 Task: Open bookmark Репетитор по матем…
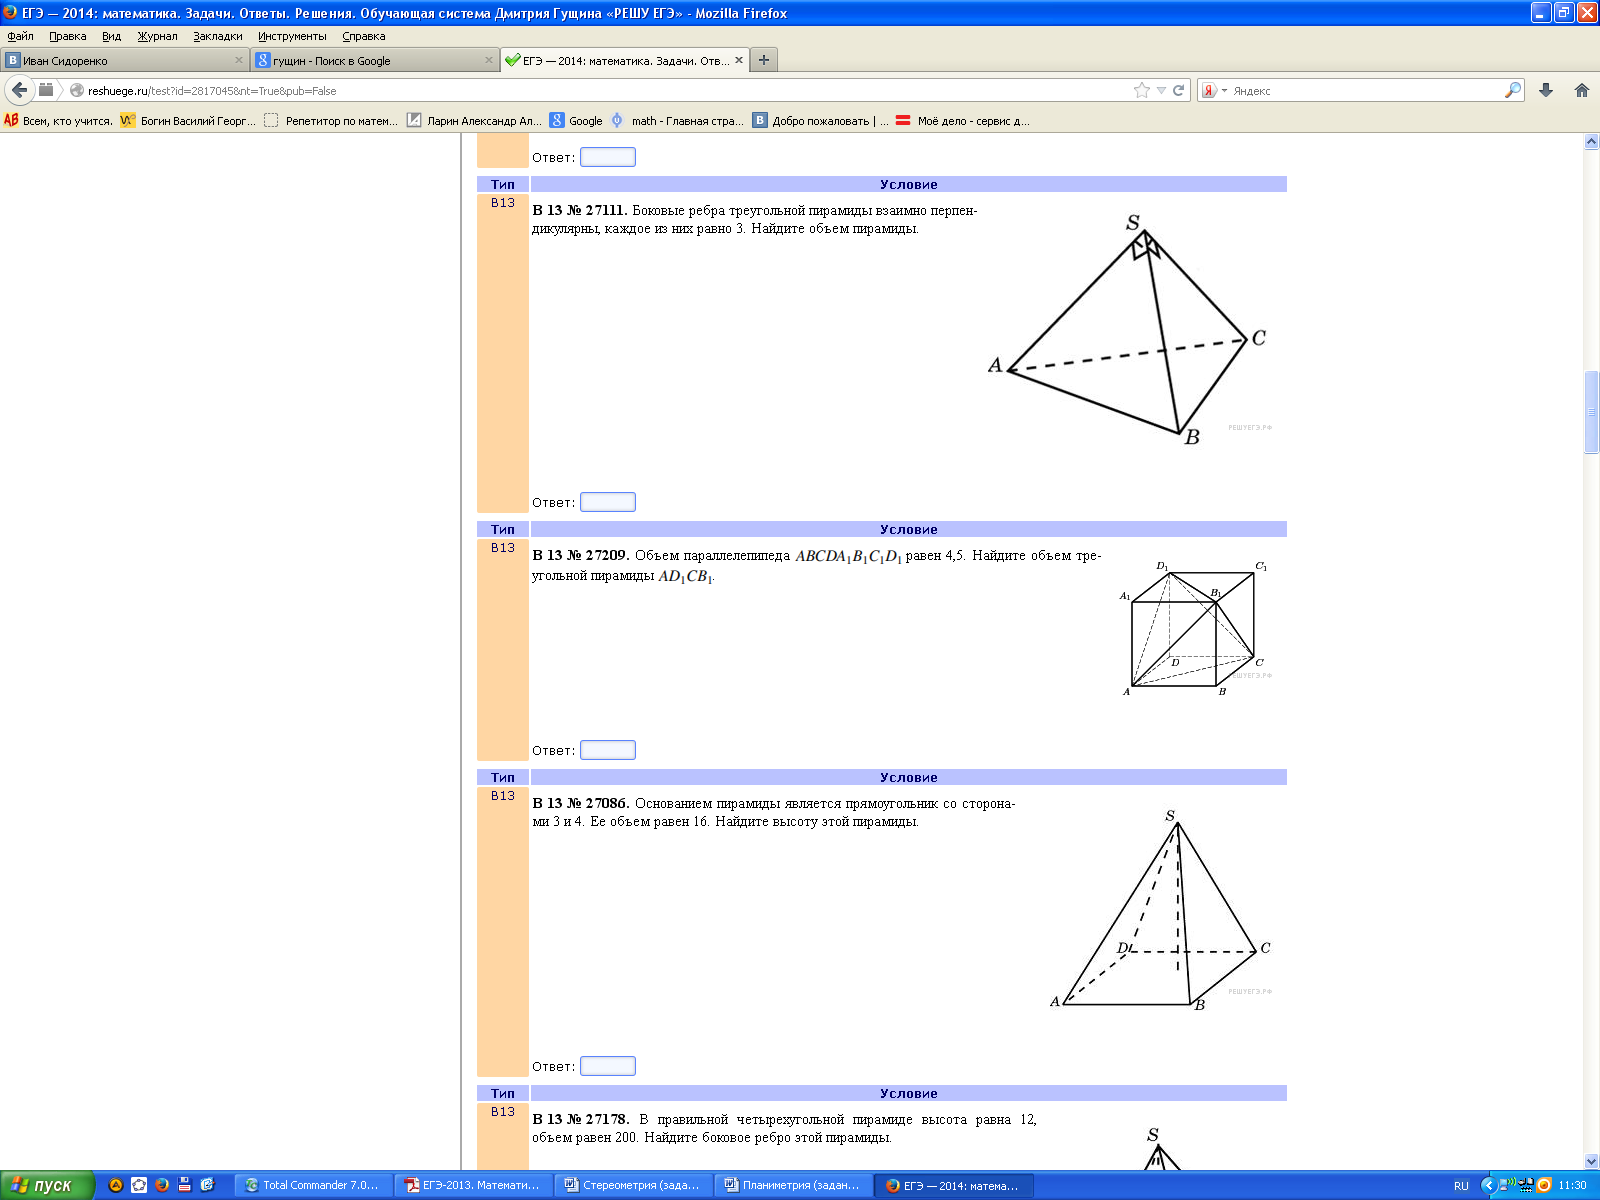(331, 120)
